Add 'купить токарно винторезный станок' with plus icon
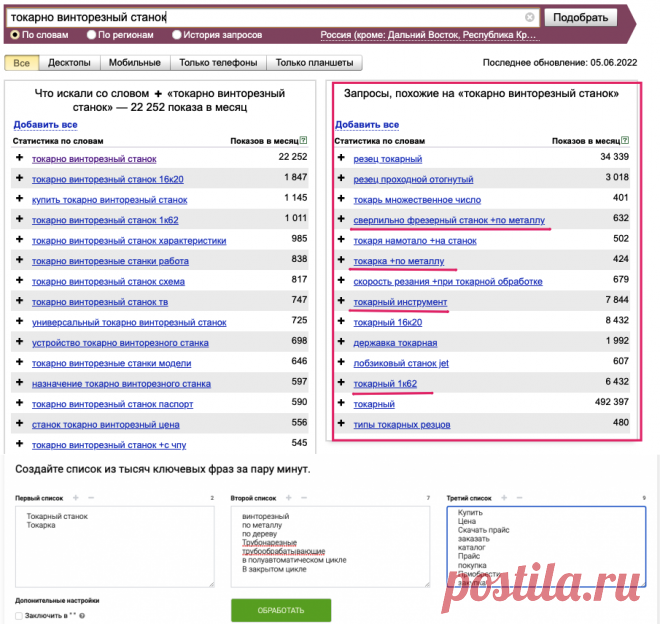Viewport: 660px width, 624px height. tap(19, 198)
